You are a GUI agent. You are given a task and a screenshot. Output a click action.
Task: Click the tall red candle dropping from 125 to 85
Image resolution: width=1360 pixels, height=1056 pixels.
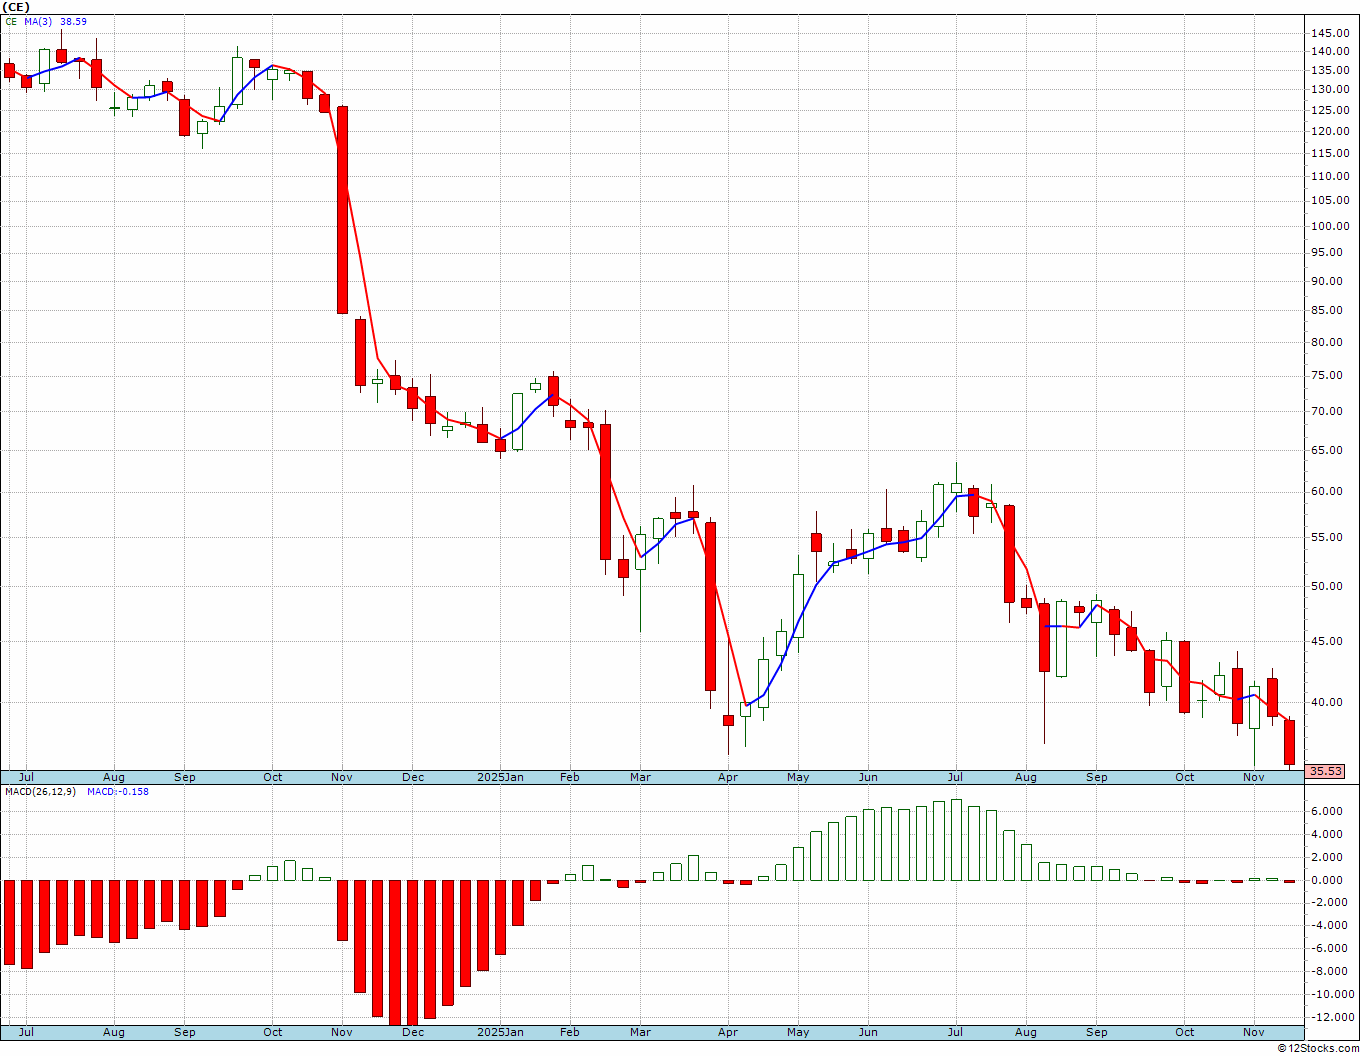[342, 210]
